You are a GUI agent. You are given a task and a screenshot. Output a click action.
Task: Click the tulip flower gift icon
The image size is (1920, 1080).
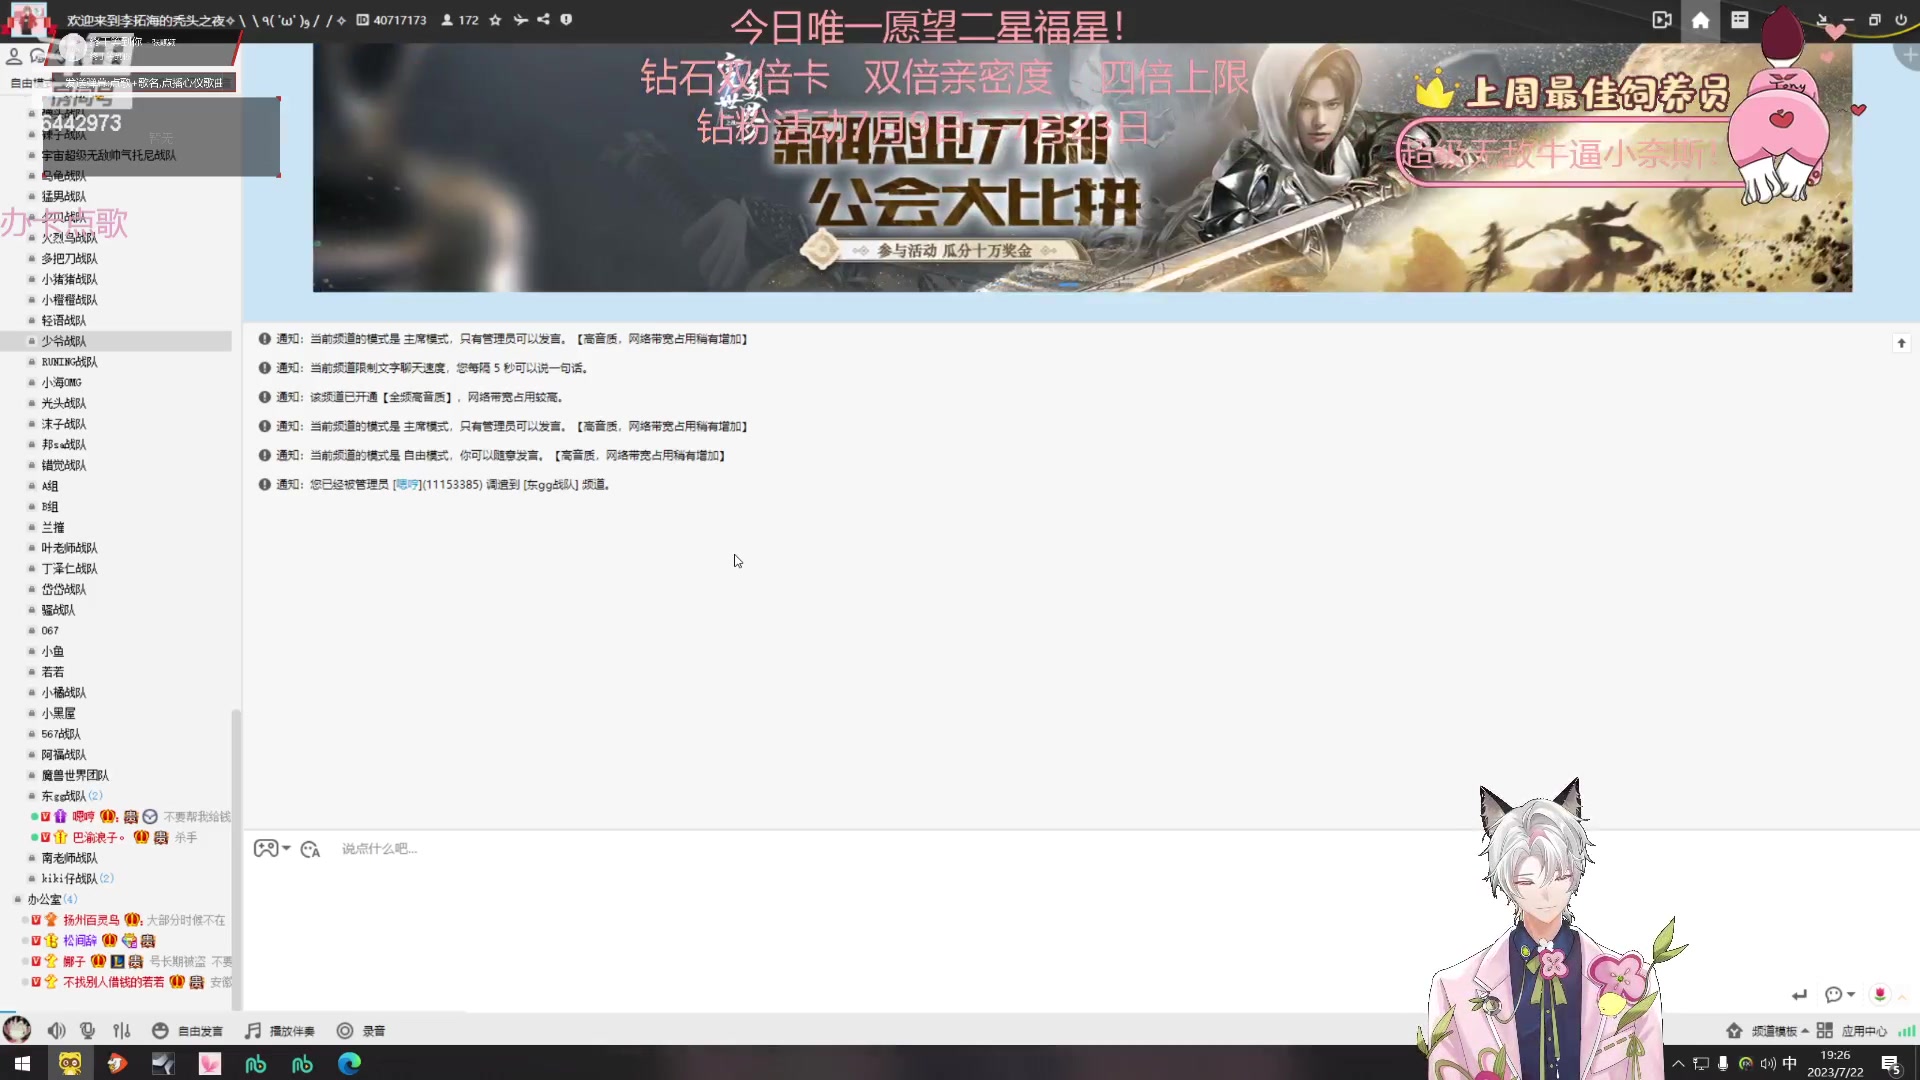coord(1880,994)
